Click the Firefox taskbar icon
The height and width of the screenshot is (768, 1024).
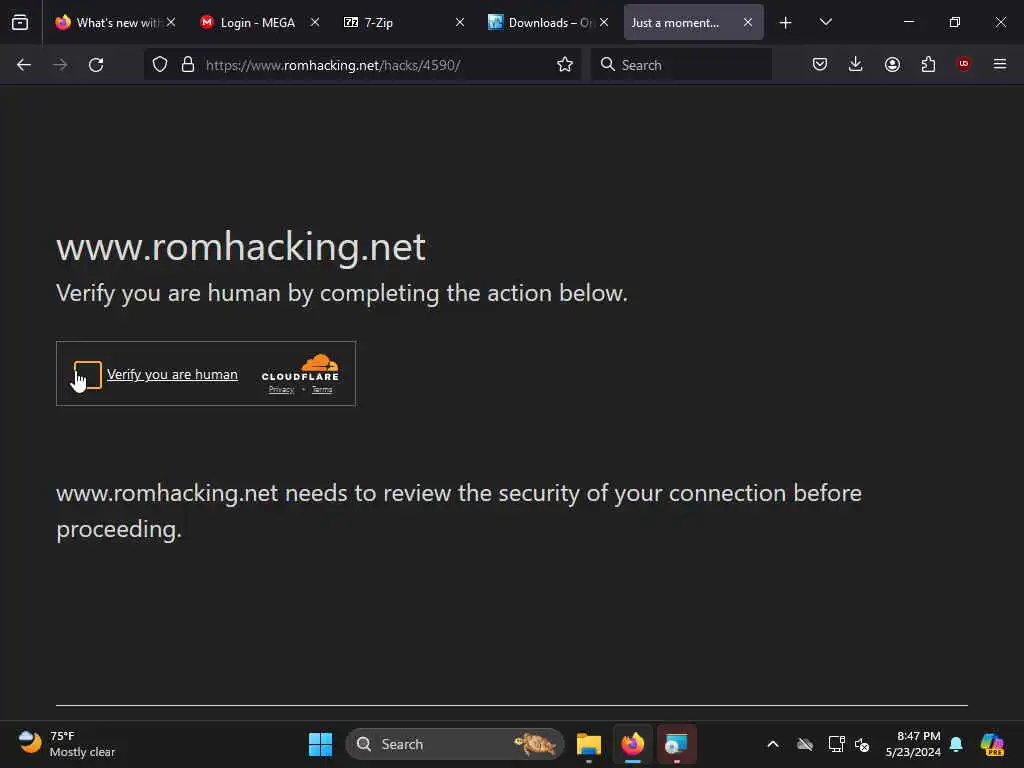[x=632, y=744]
